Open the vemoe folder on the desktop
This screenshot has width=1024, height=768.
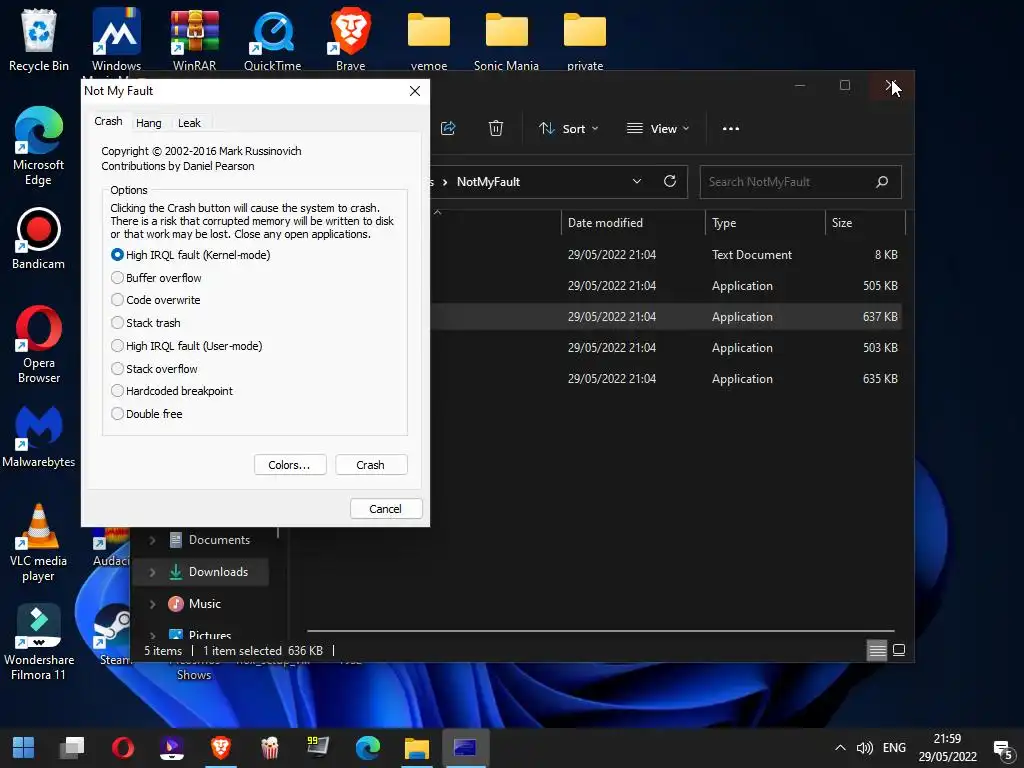tap(429, 39)
